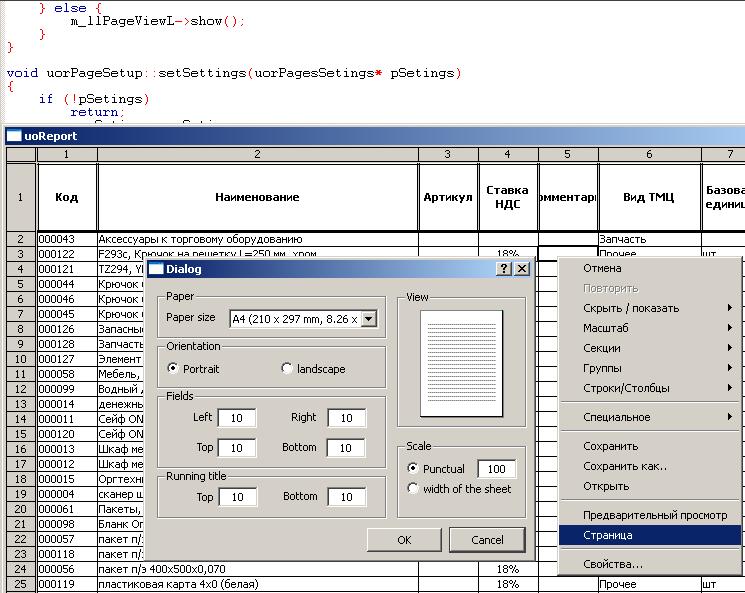Click the uoReport window title icon
This screenshot has height=593, width=745.
14,136
